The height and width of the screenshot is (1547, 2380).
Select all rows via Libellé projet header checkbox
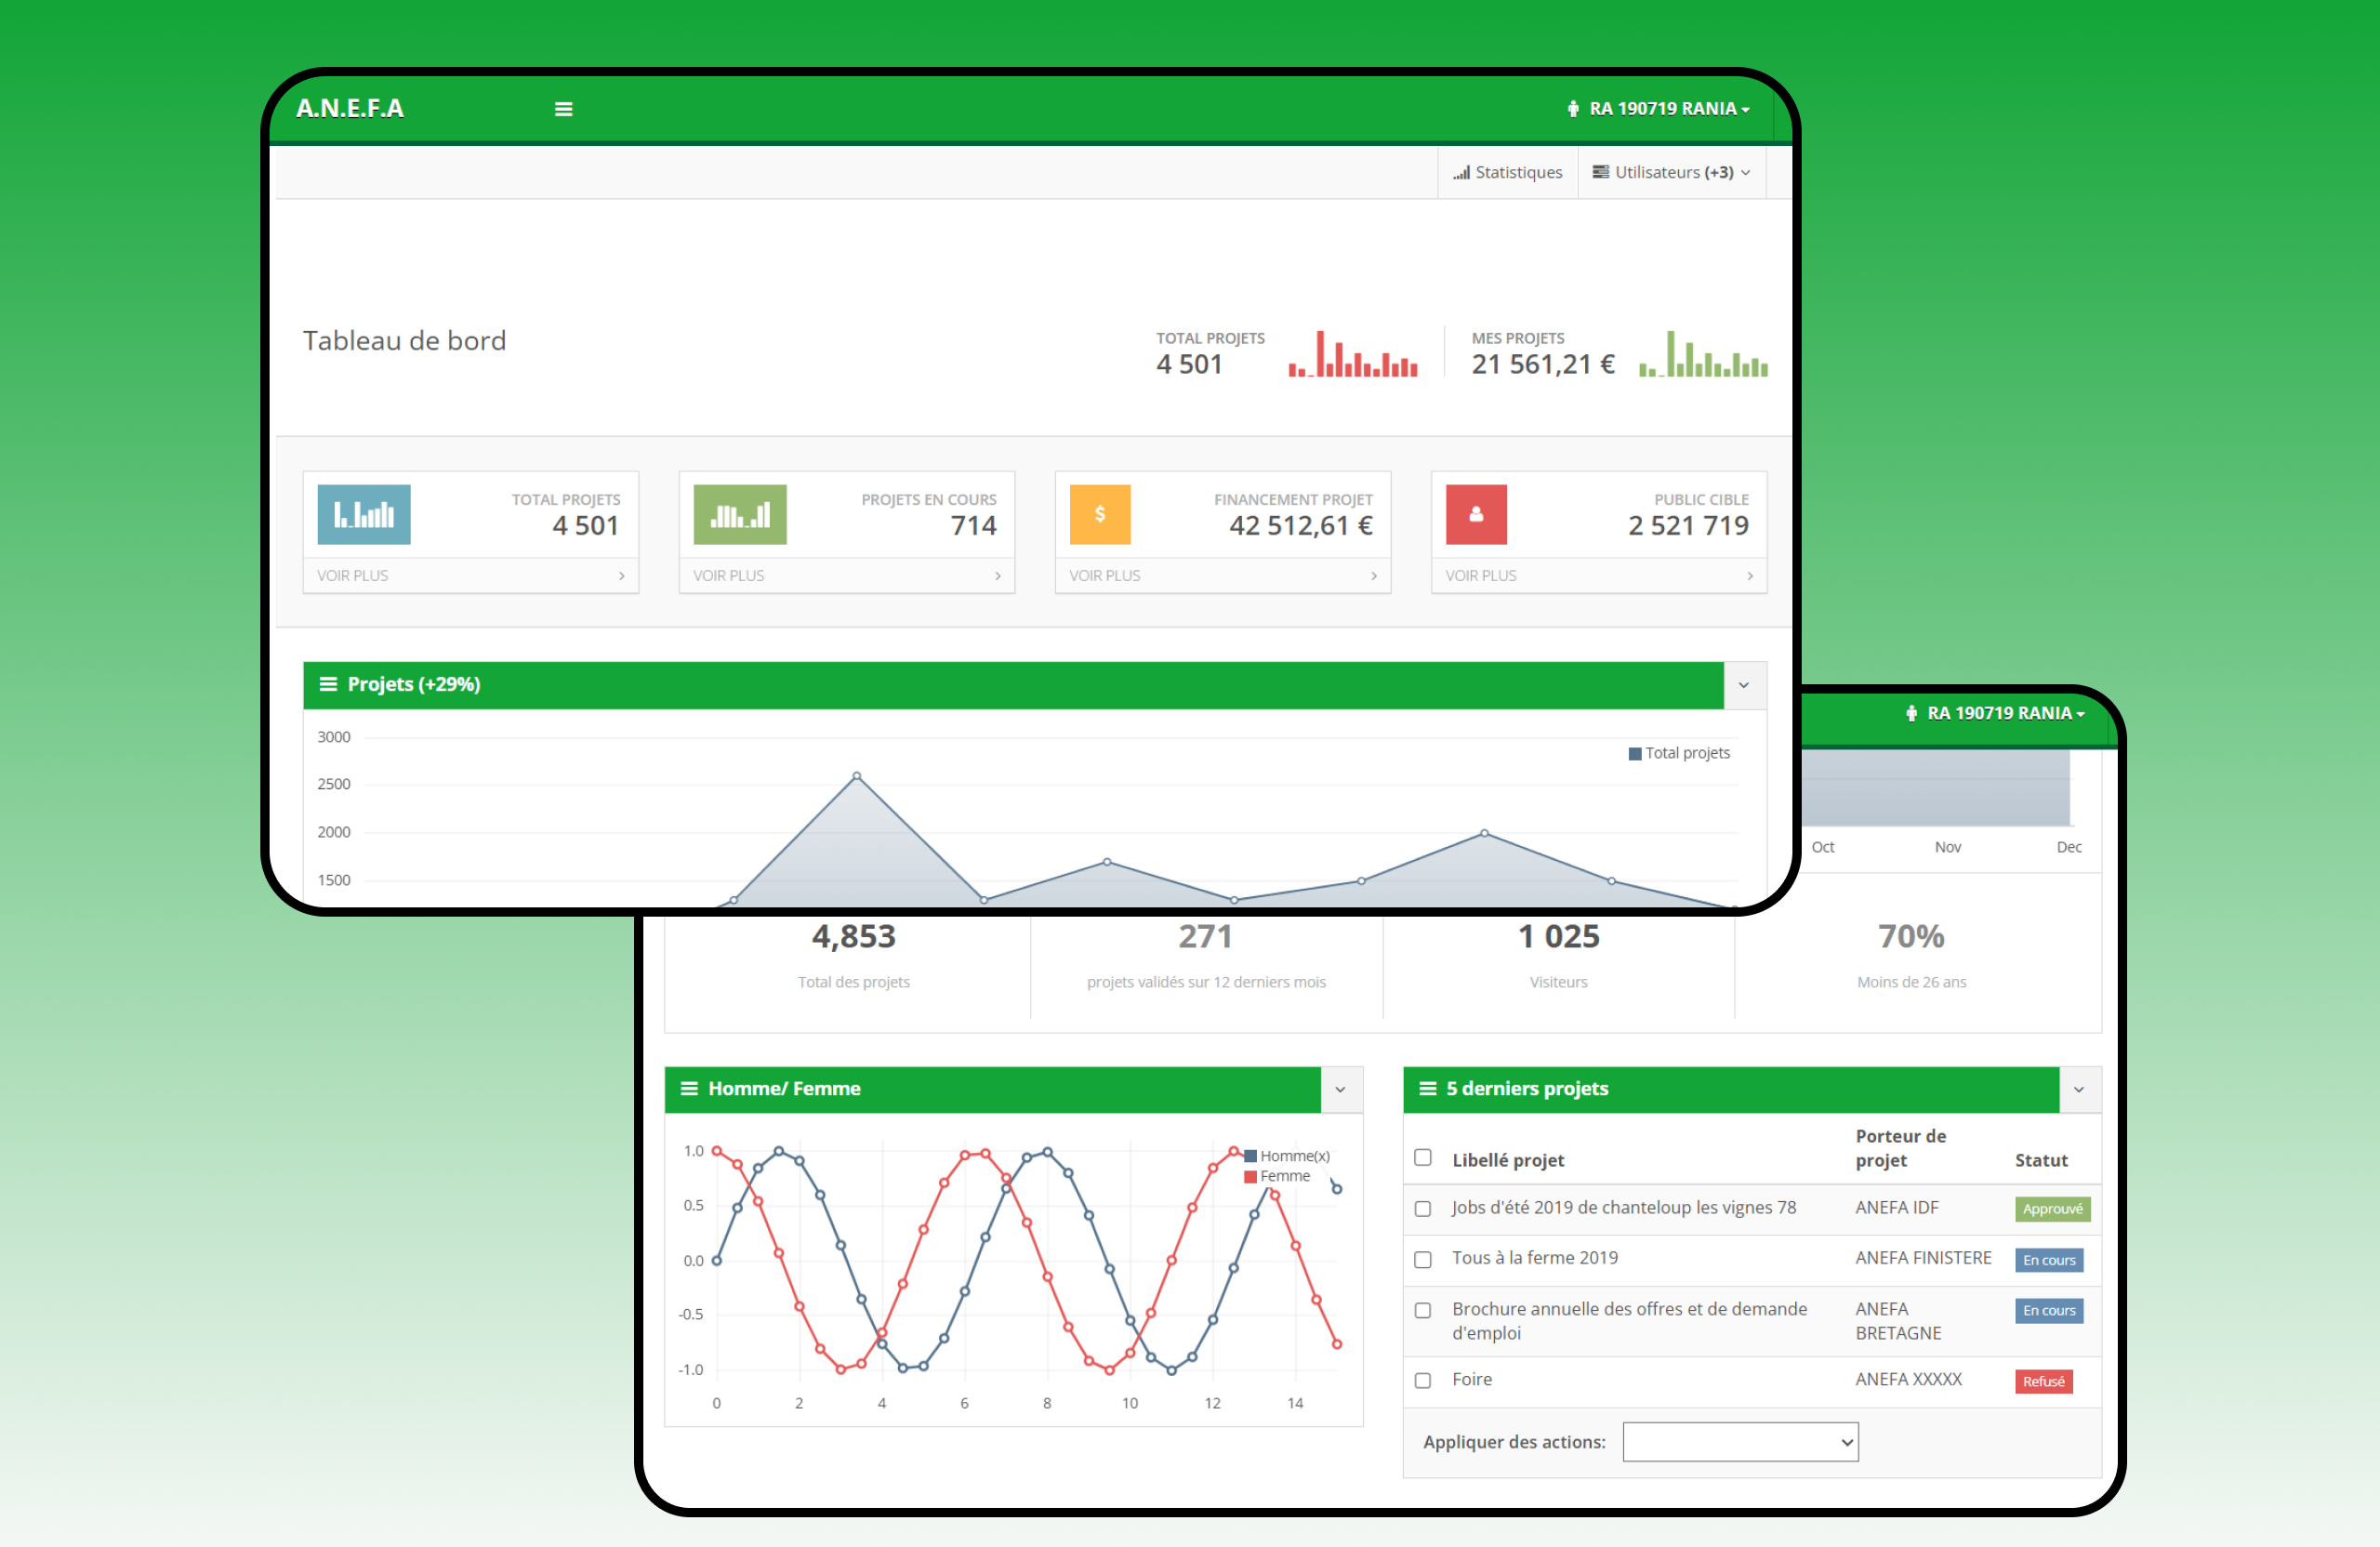[1422, 1157]
